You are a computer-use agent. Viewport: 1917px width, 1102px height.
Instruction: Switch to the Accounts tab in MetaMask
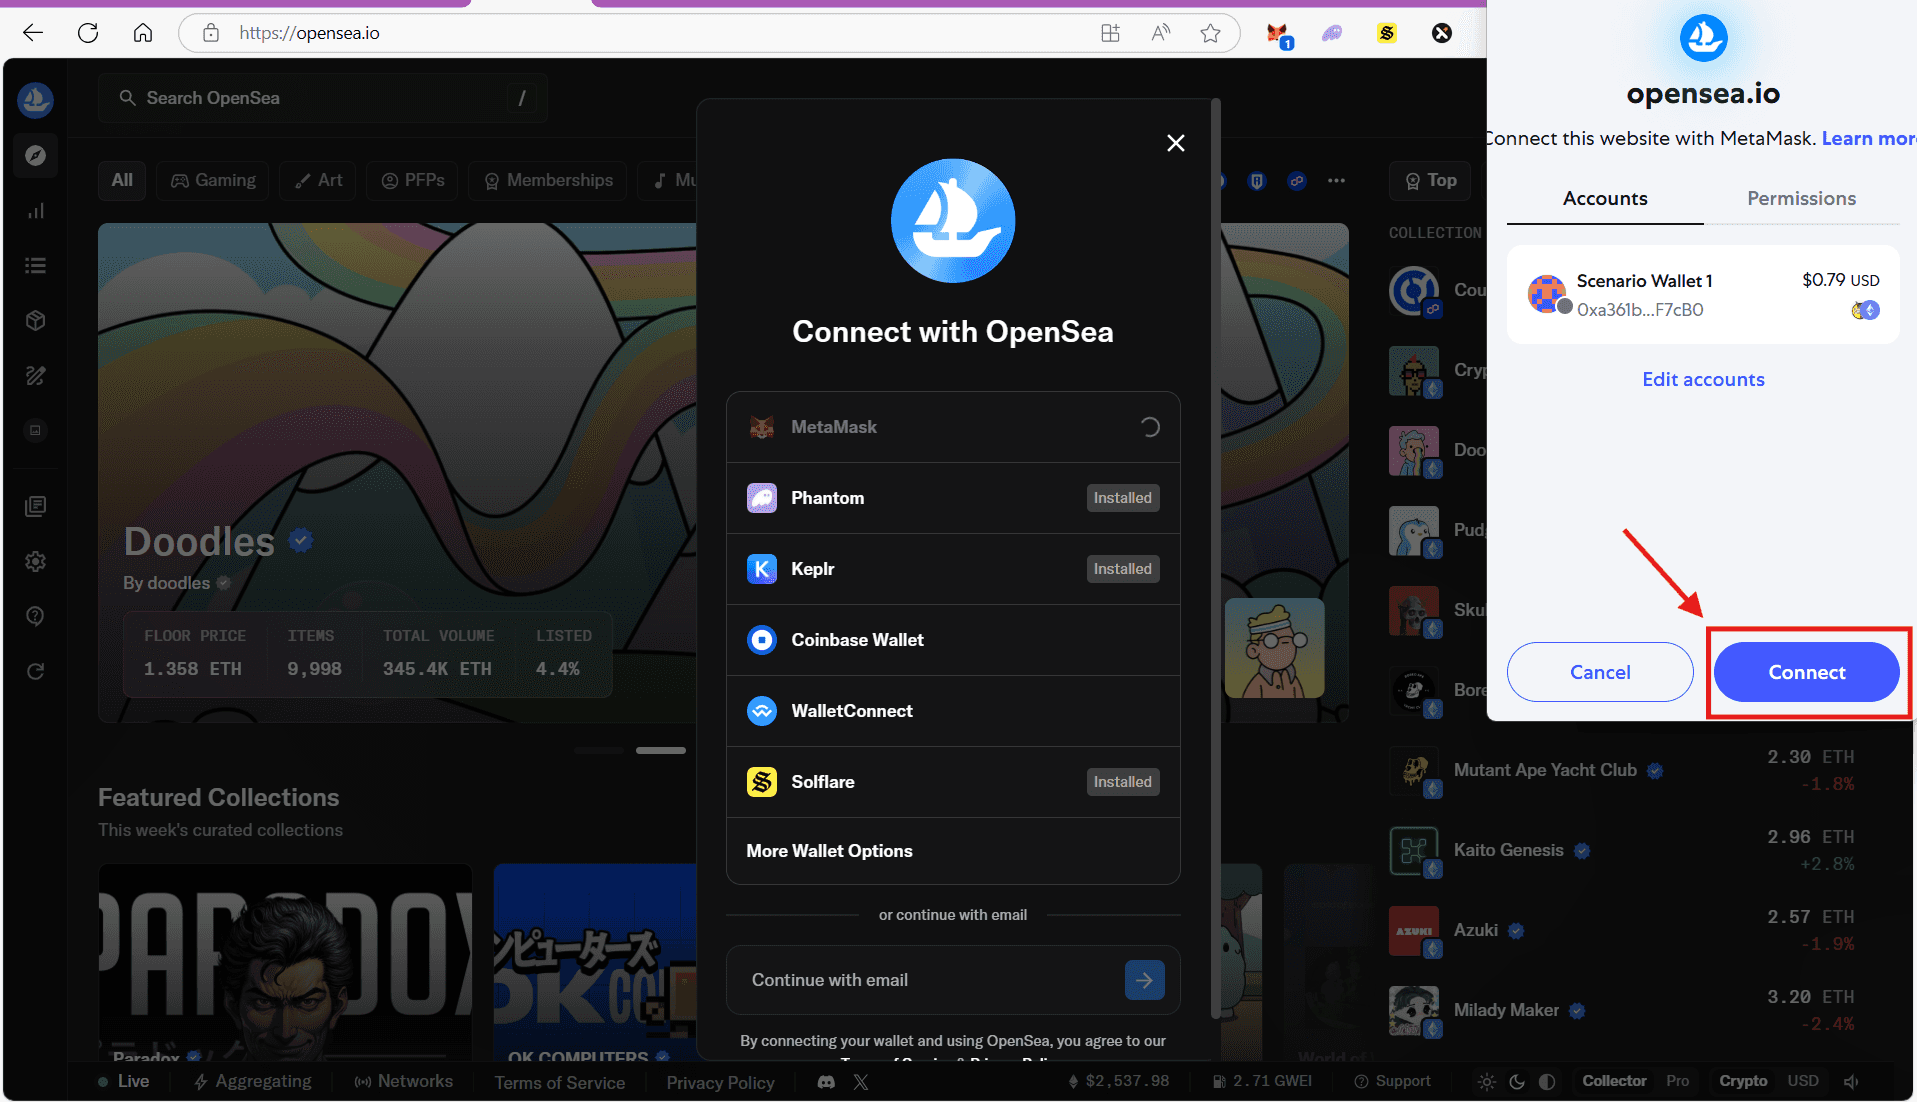pos(1605,199)
